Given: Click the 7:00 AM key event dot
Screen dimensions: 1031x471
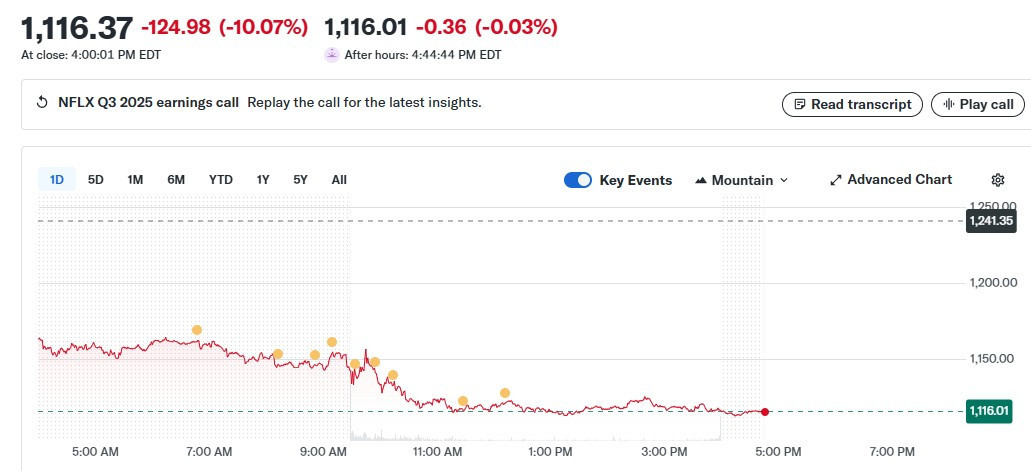Looking at the screenshot, I should [197, 330].
